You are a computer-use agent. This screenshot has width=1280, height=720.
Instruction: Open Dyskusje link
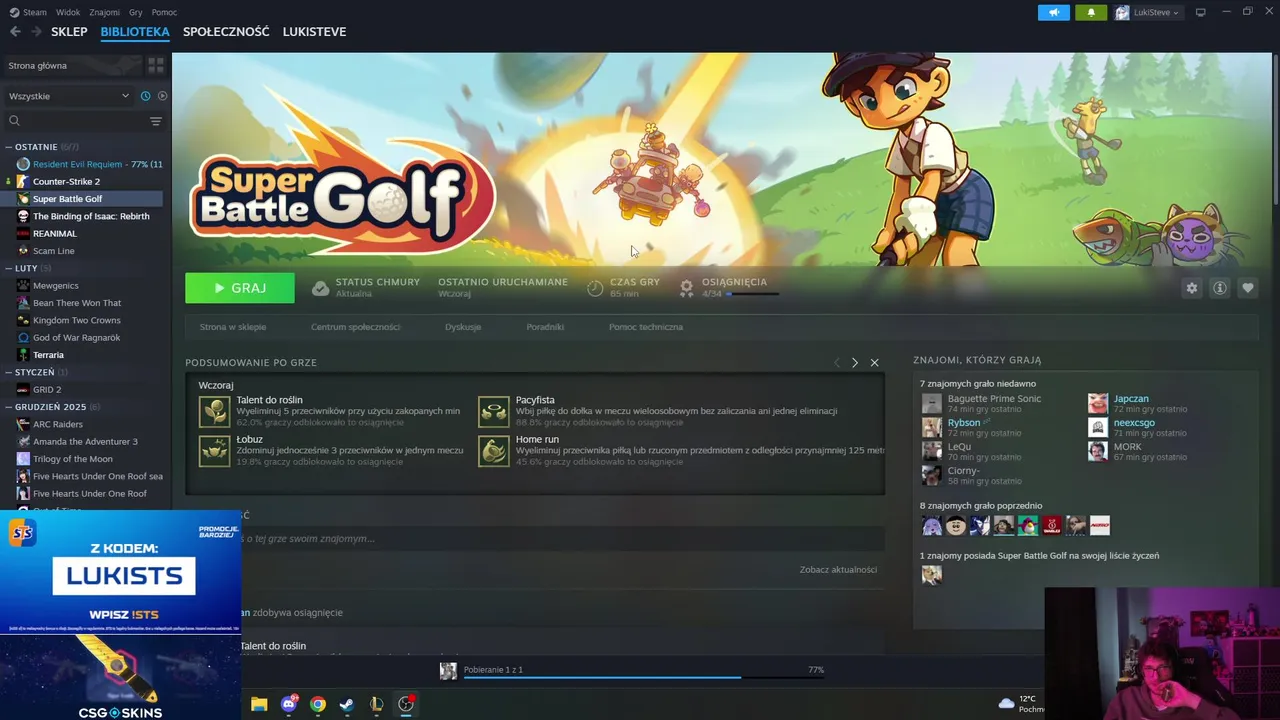click(x=463, y=327)
